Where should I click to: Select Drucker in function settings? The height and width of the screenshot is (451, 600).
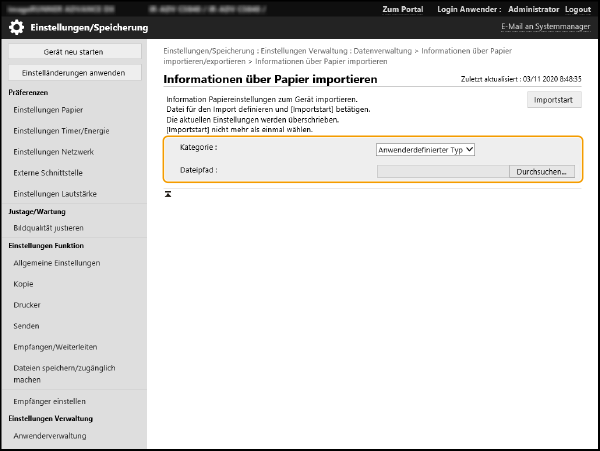27,304
